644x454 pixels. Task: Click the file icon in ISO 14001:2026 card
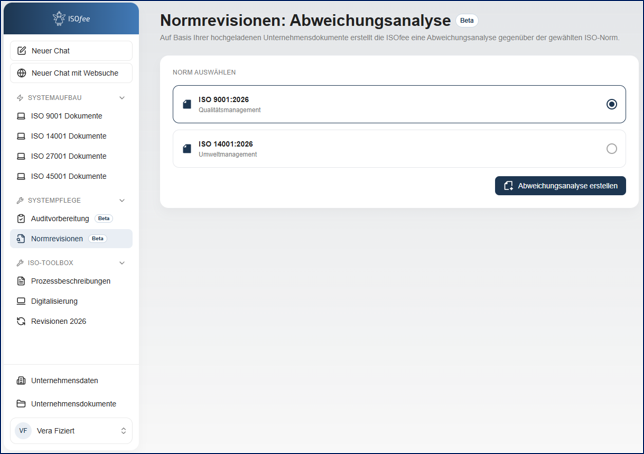click(x=187, y=149)
